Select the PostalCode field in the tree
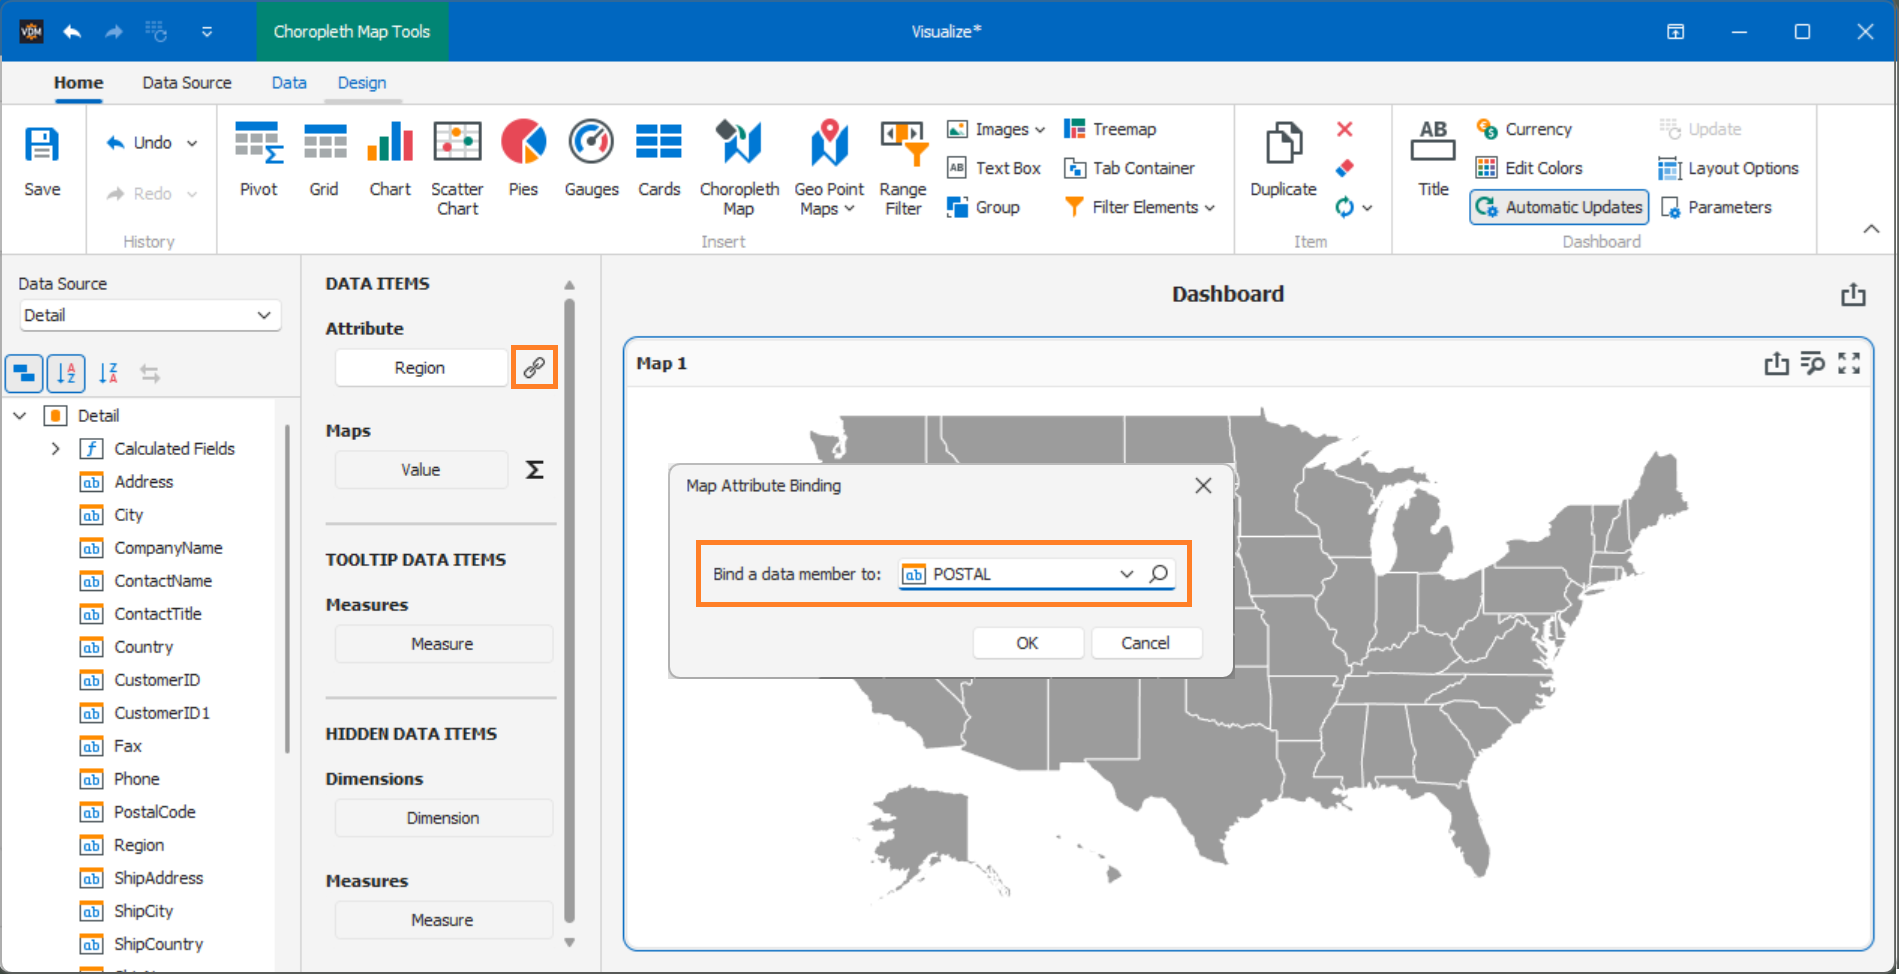This screenshot has width=1899, height=974. [x=155, y=812]
